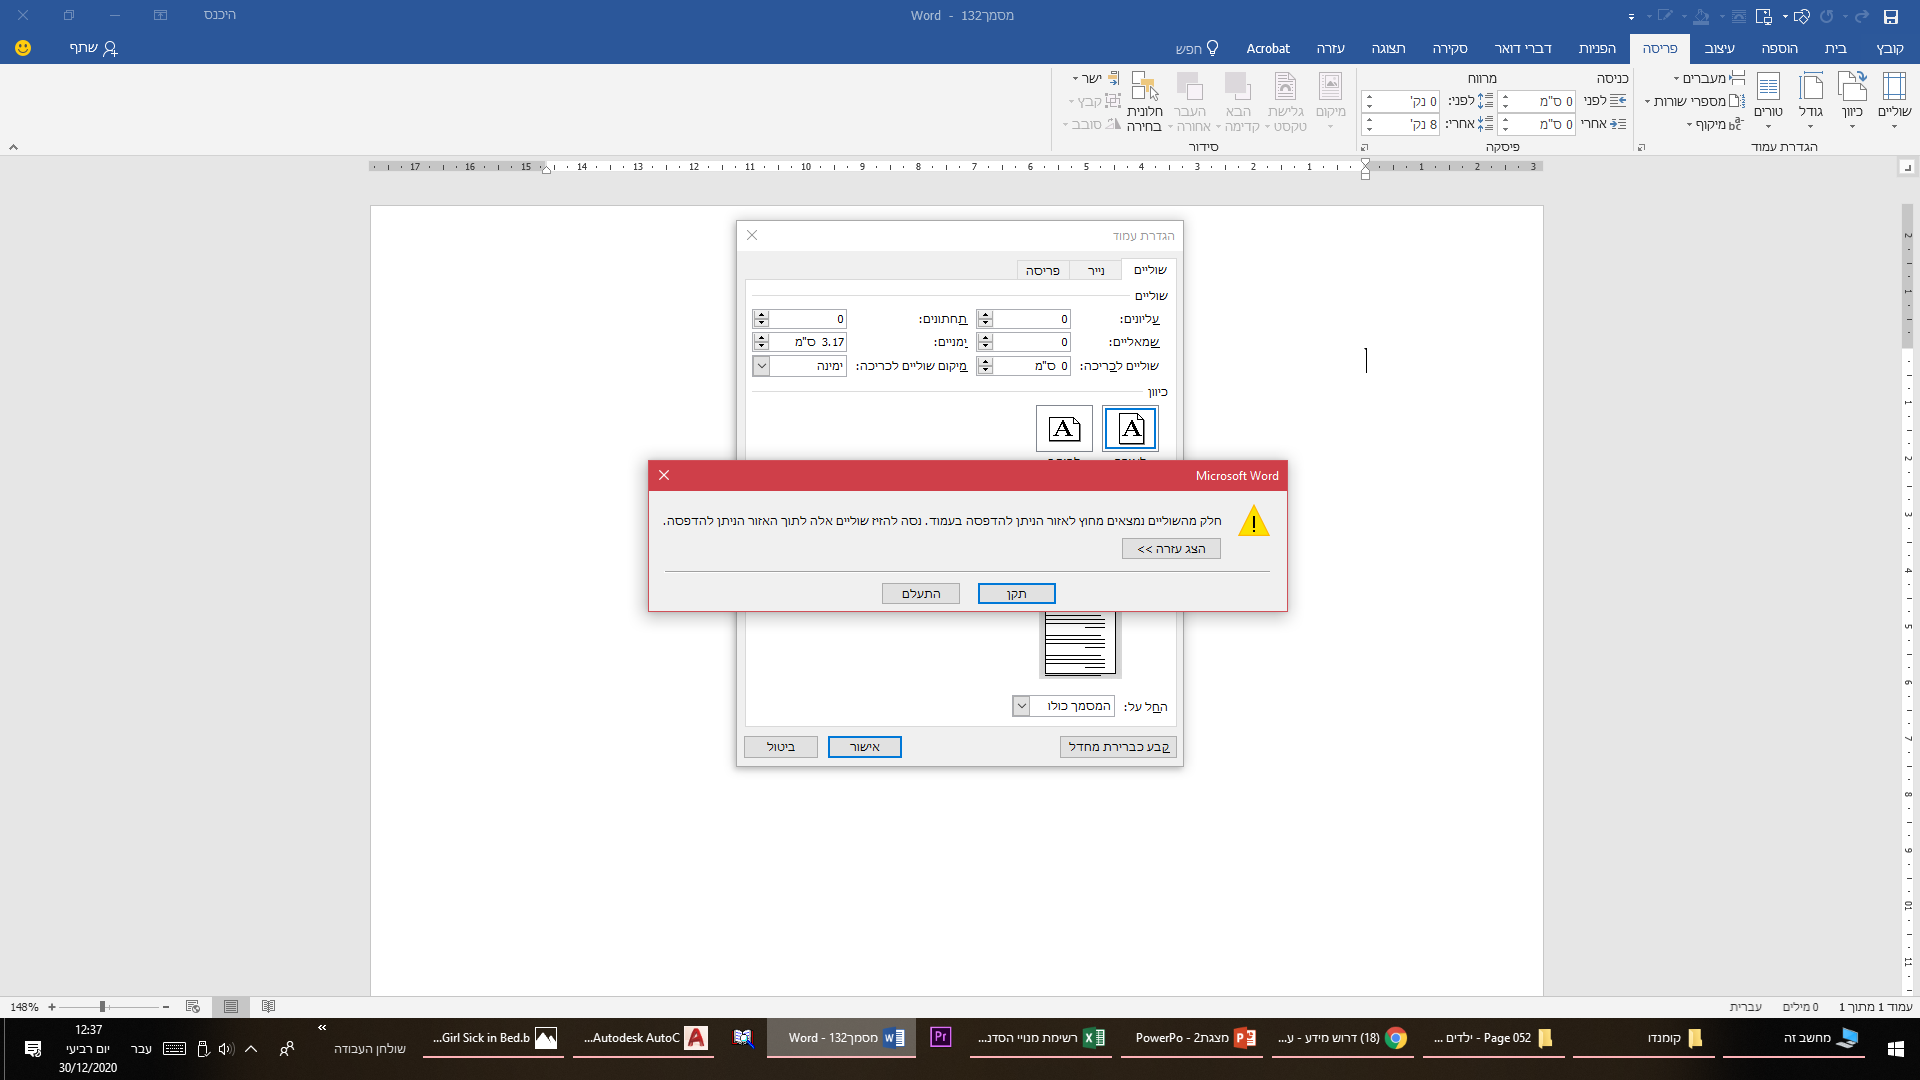Screen dimensions: 1920x1080
Task: Switch to the קובץ (File) tab
Action: pos(1889,48)
